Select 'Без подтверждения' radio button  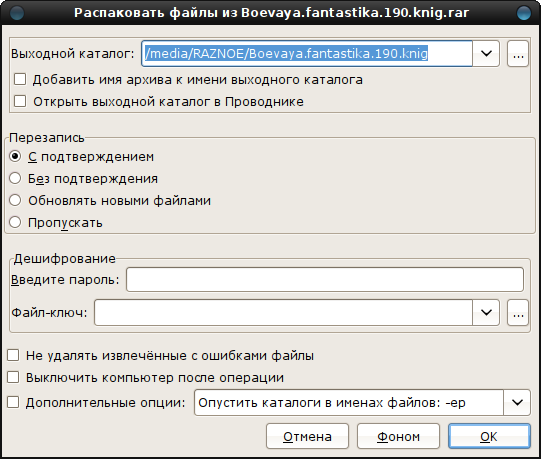tap(15, 178)
